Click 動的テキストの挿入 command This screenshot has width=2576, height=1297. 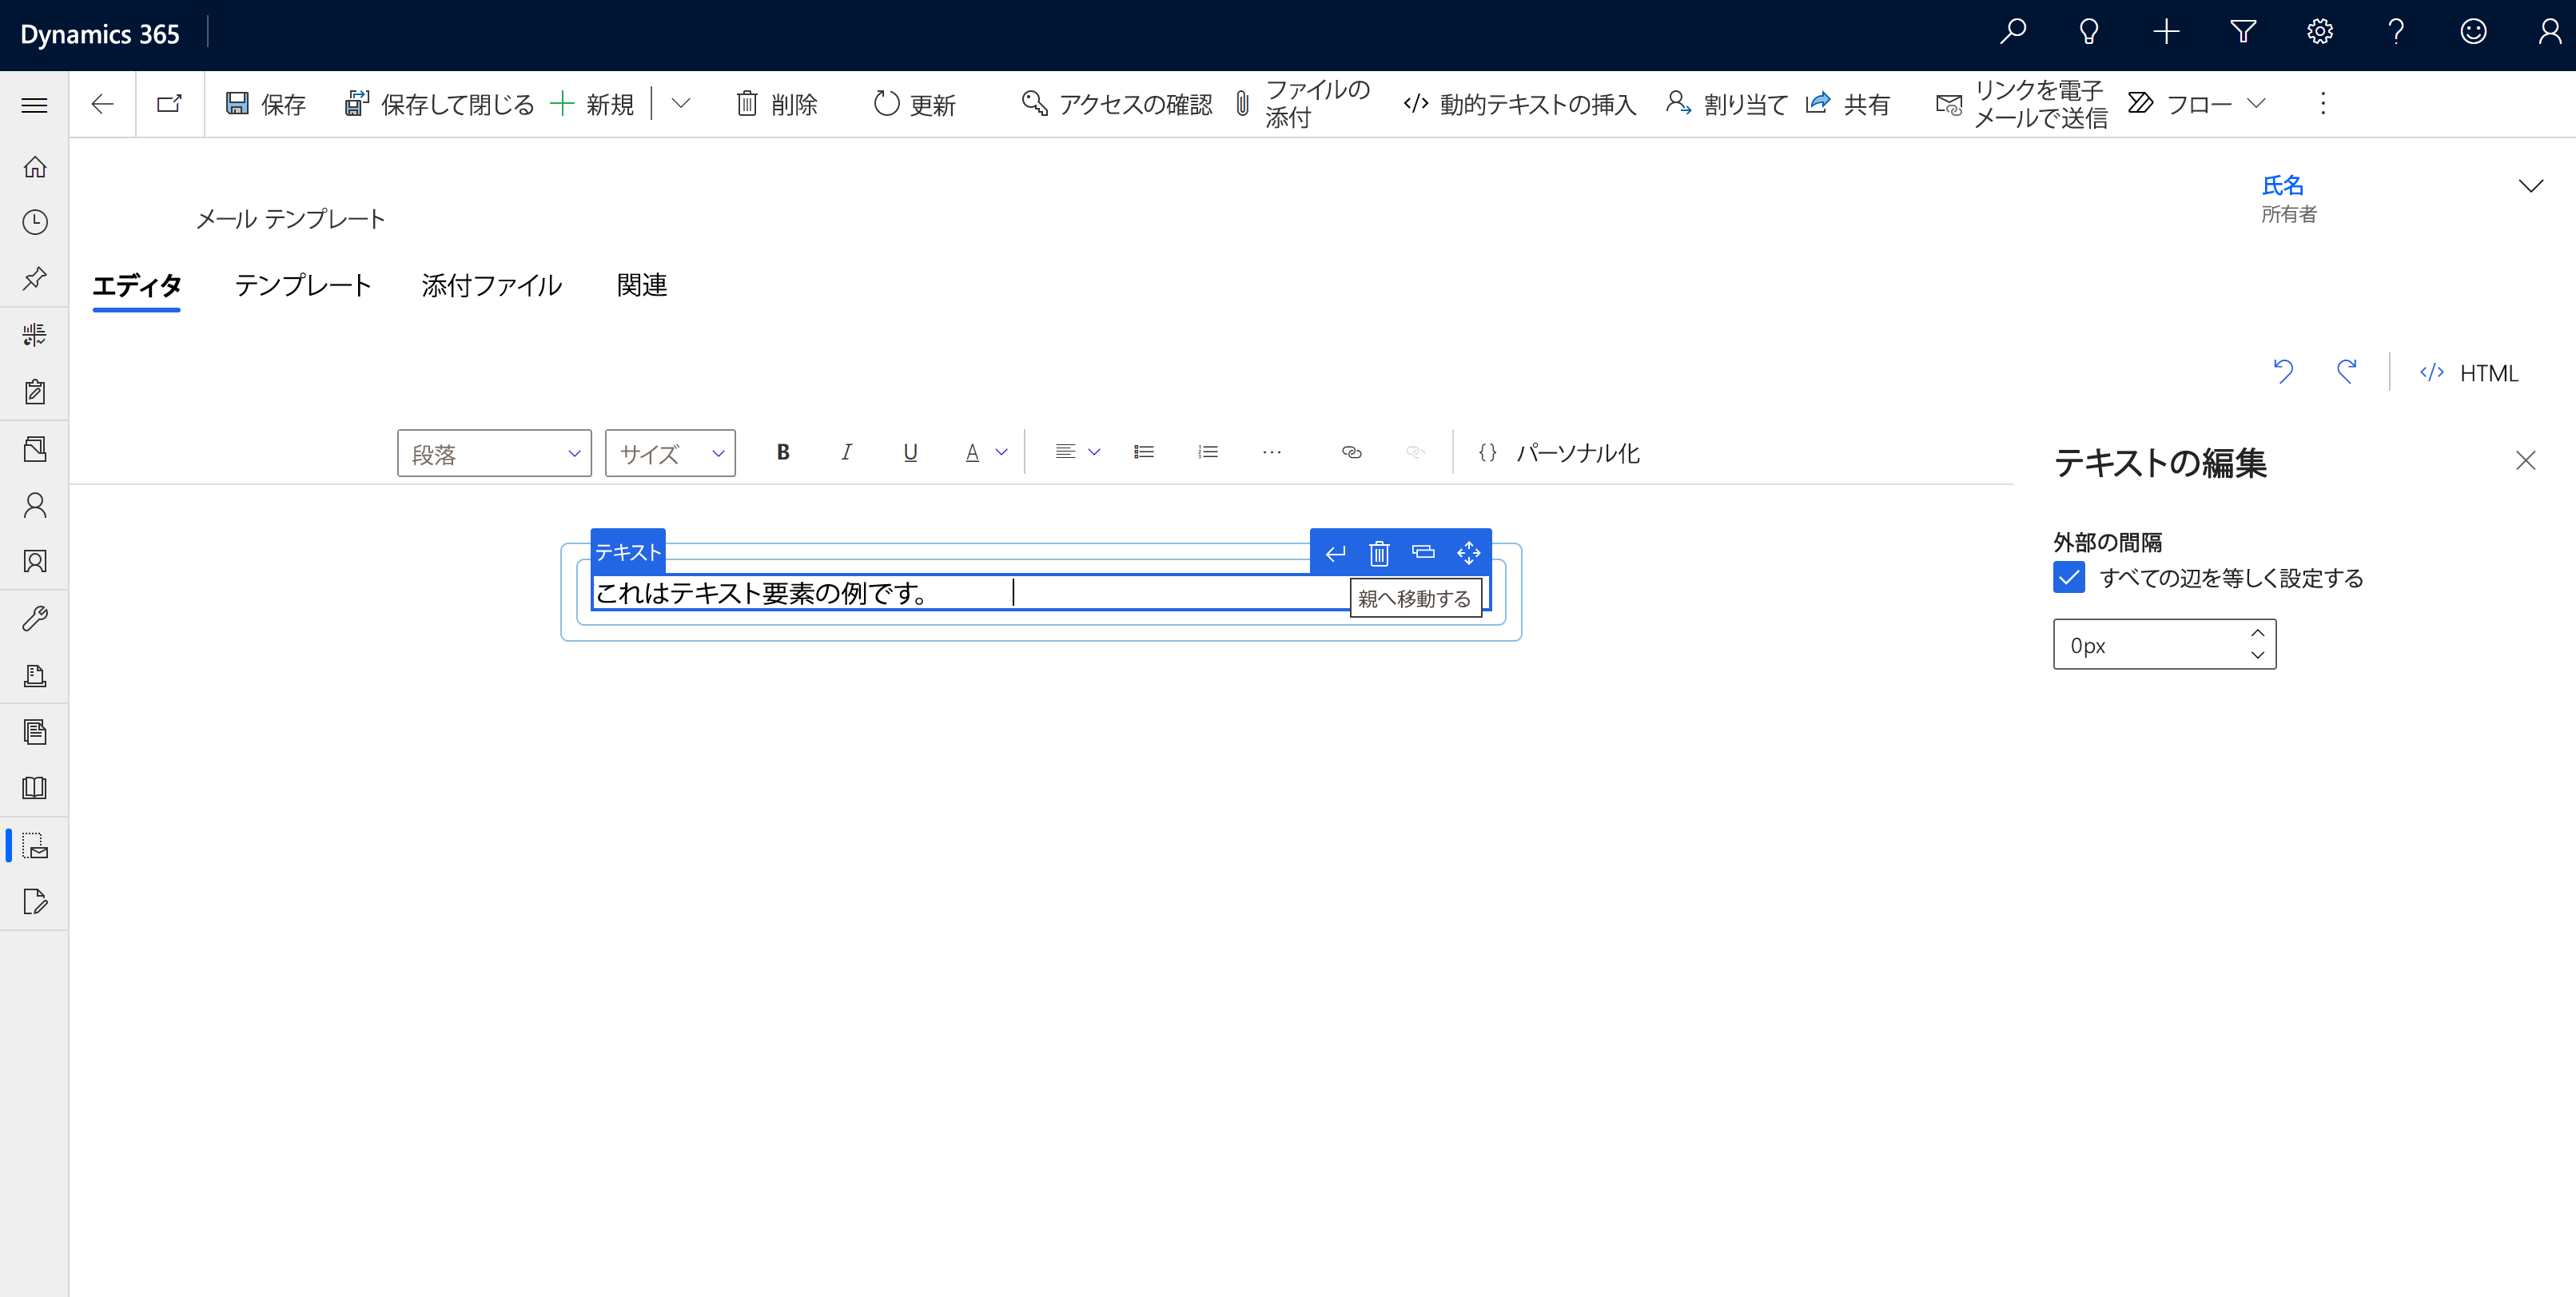point(1520,104)
